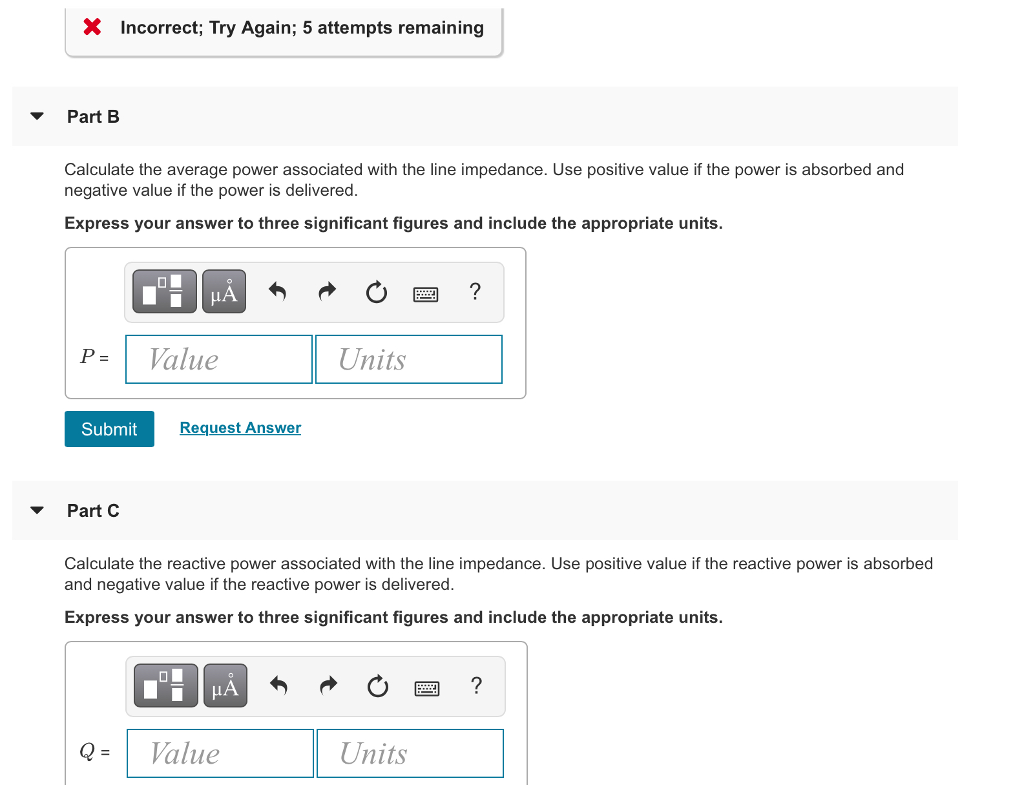Collapse the Part B section
This screenshot has height=785, width=1024.
[37, 116]
